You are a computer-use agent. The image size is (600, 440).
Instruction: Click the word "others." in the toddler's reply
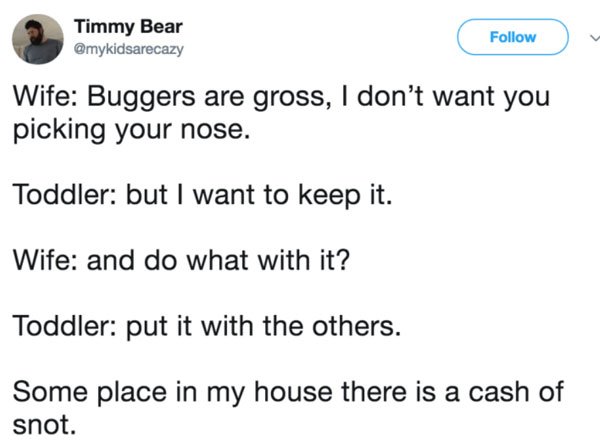357,326
